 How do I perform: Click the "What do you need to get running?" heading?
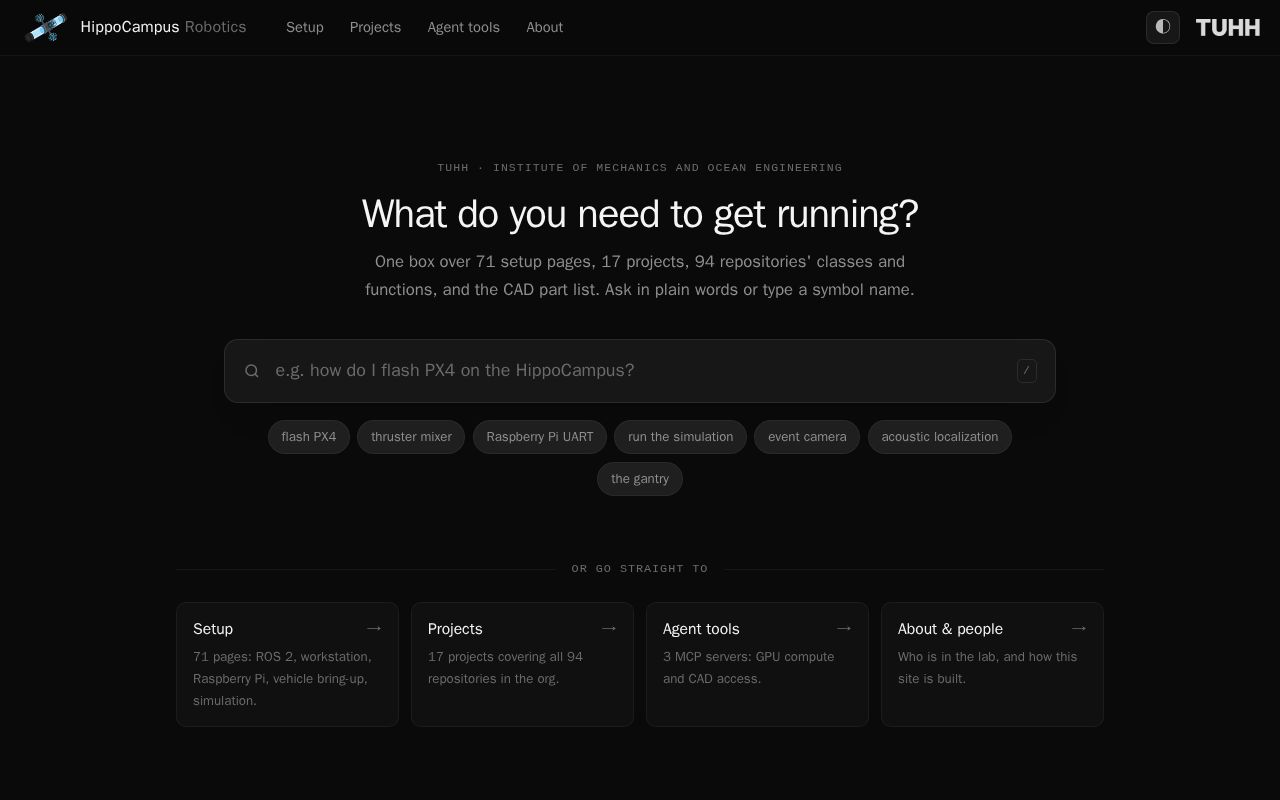640,214
